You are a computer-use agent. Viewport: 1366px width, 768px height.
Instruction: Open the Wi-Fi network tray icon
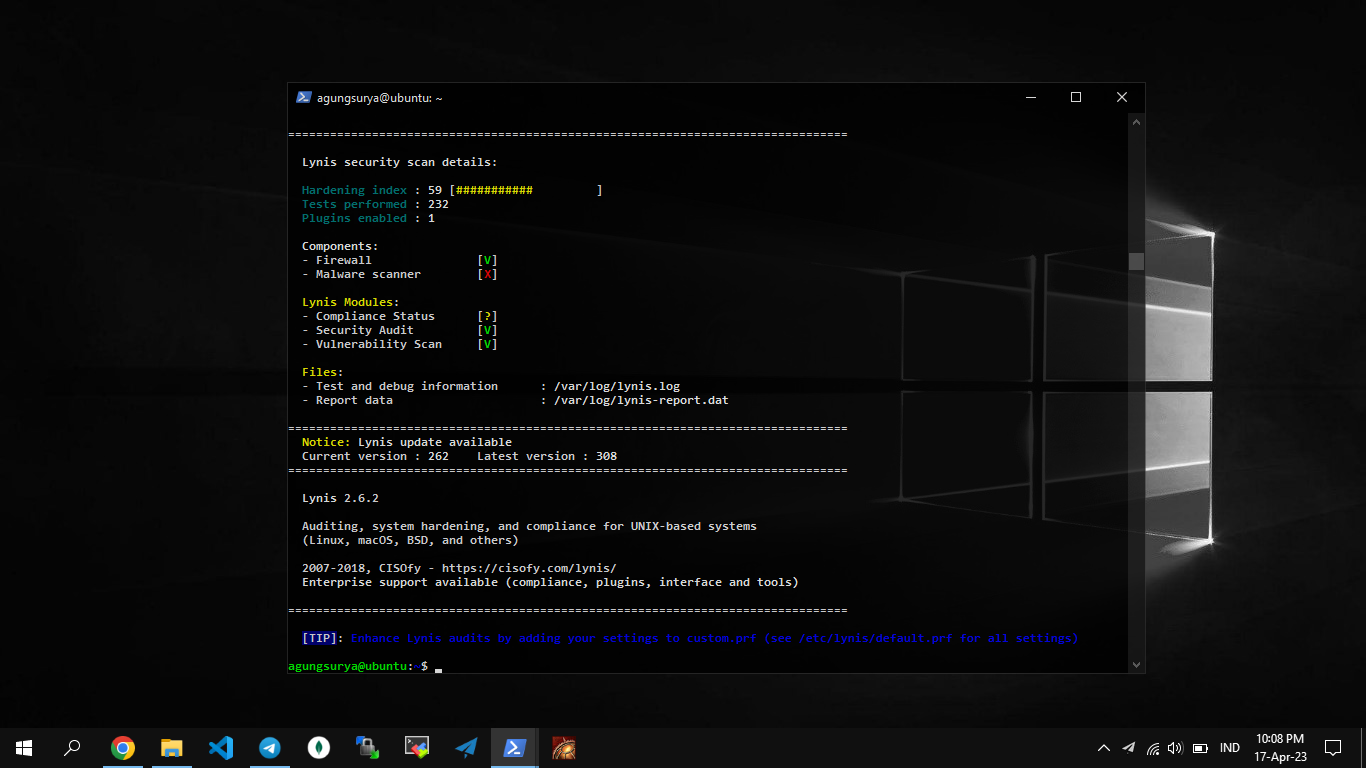(1153, 748)
